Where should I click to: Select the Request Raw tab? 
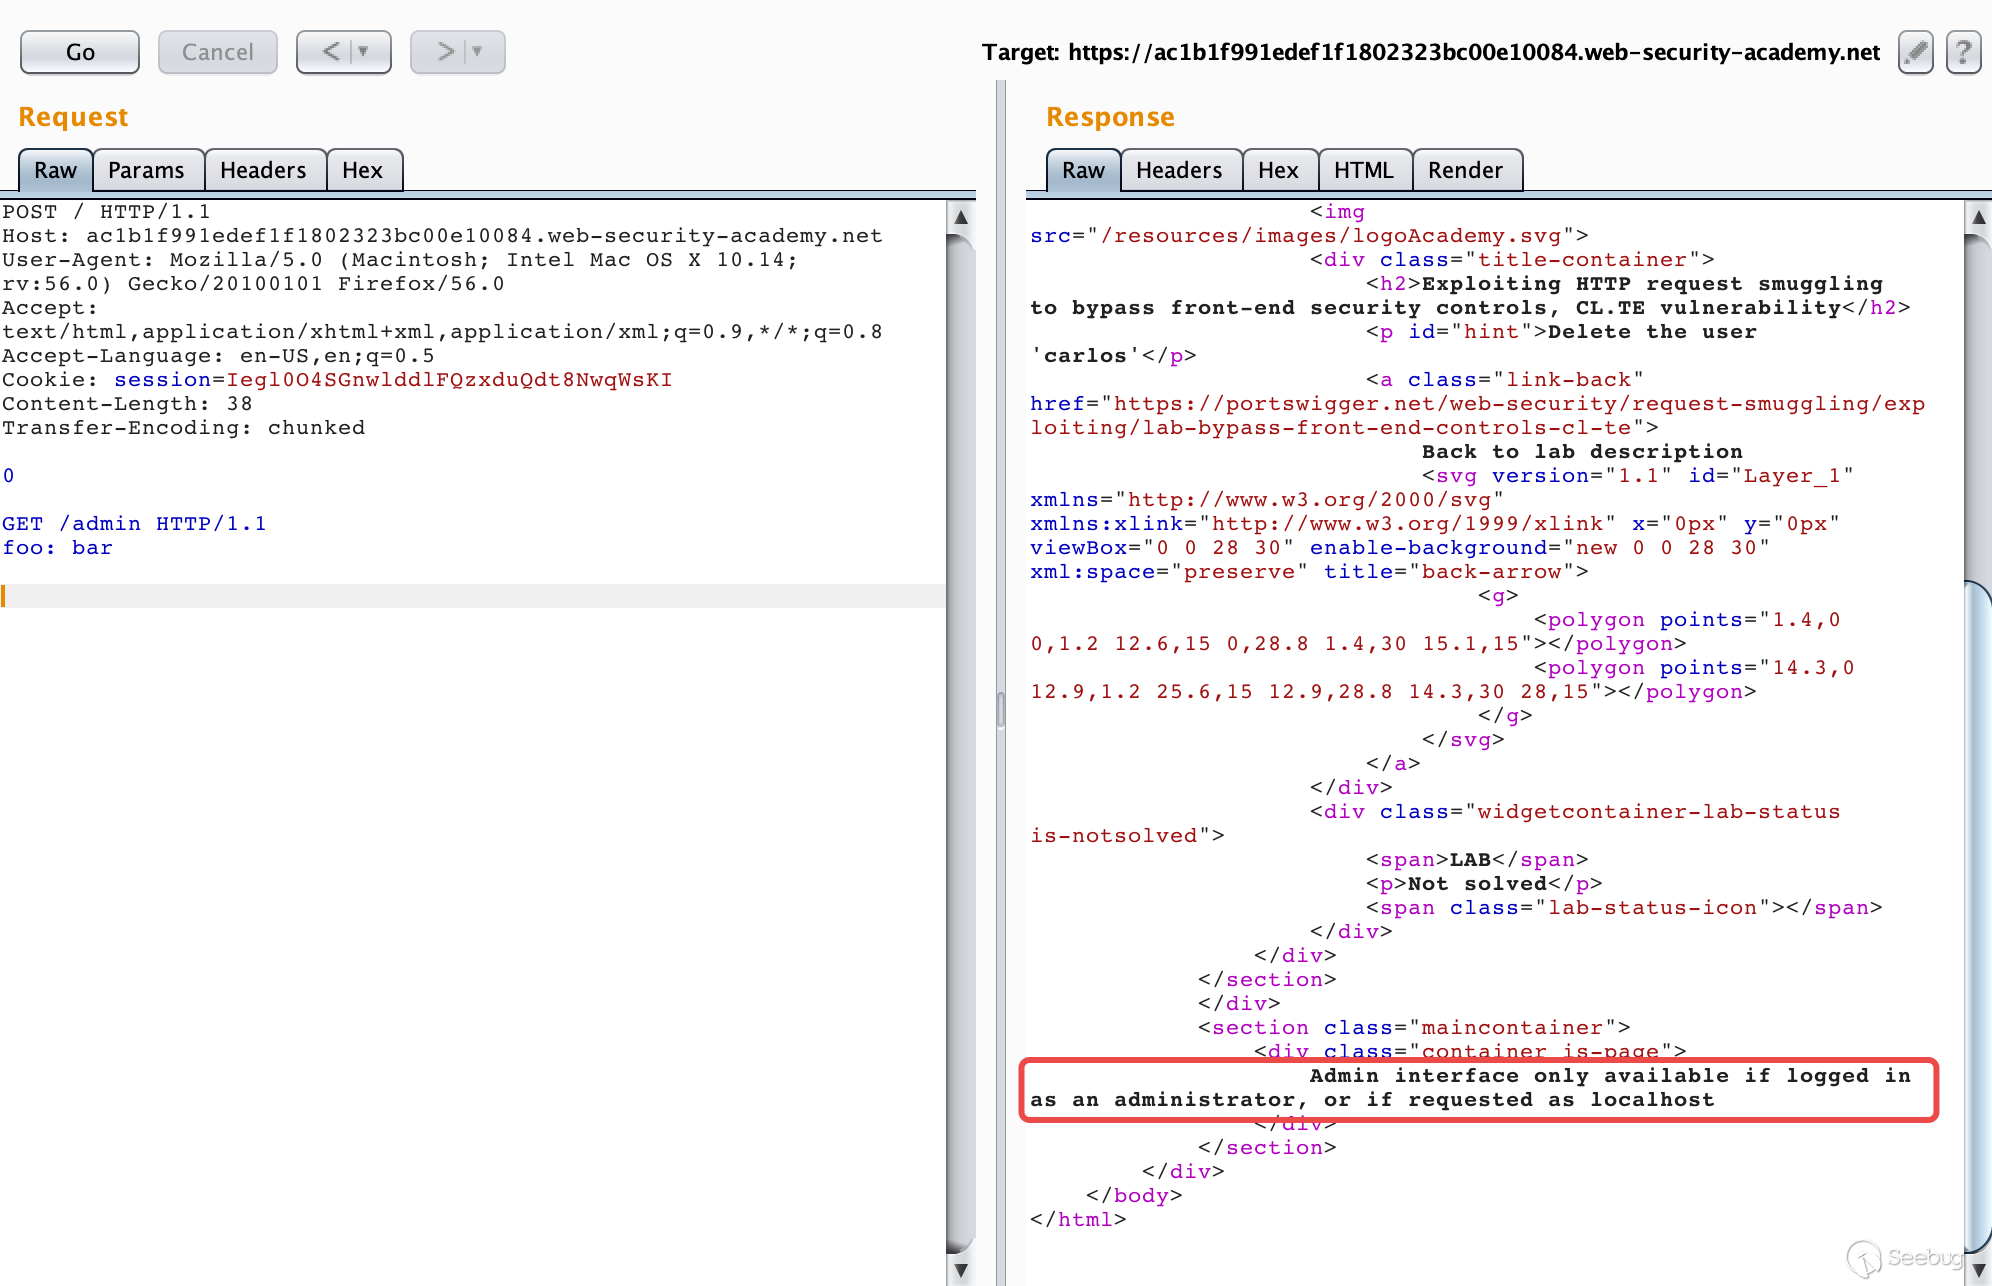(x=56, y=170)
